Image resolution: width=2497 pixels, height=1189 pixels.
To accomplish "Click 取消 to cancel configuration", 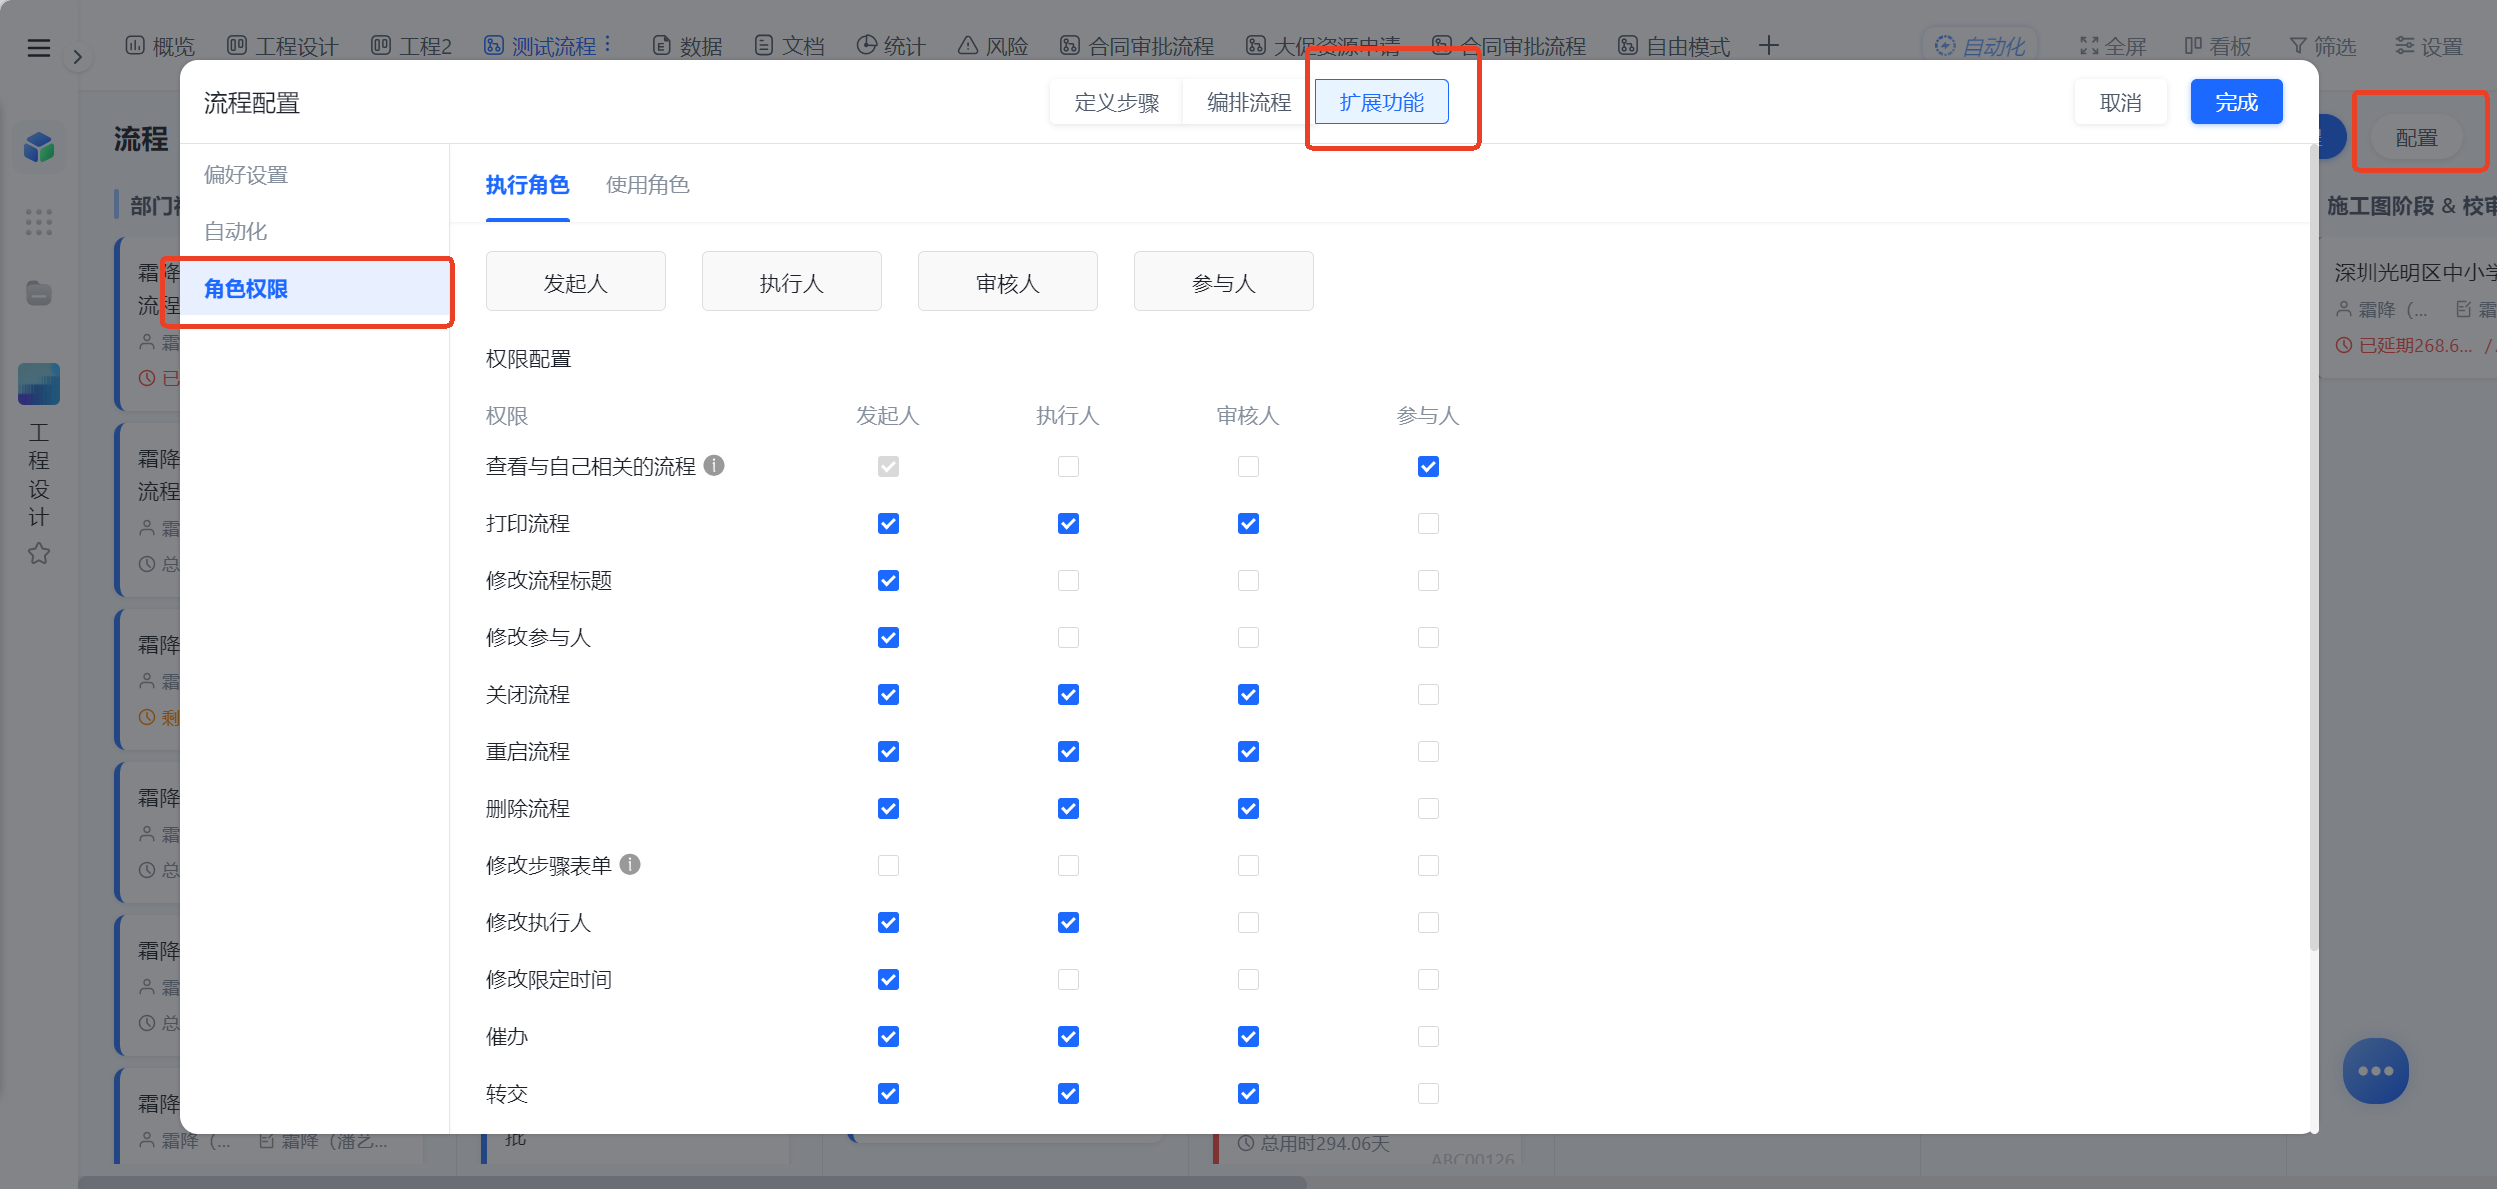I will 2120,102.
